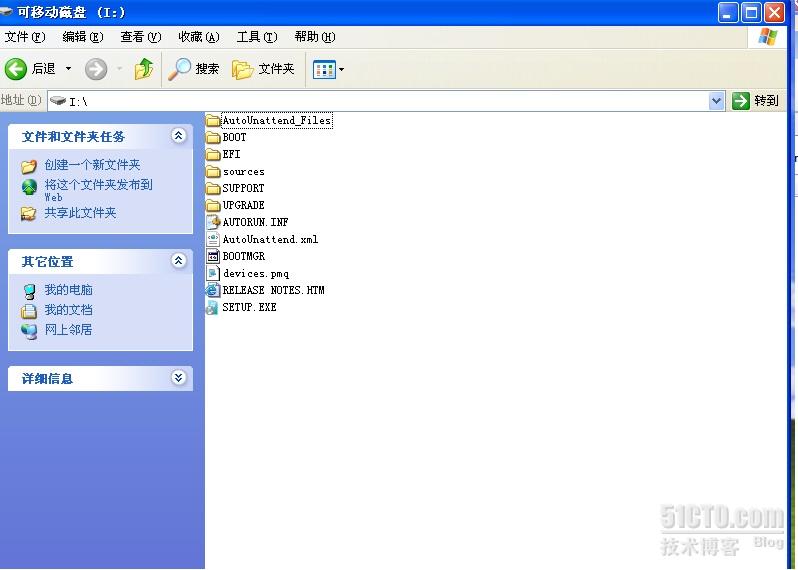
Task: Open the Search magnifier tool
Action: (179, 69)
